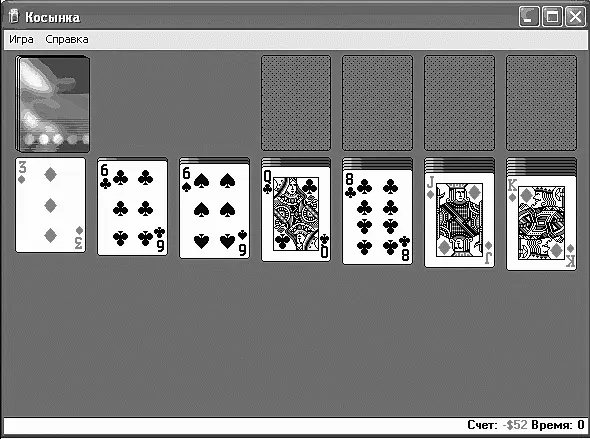Open the Справка menu
Viewport: 590px width, 439px height.
coord(67,39)
